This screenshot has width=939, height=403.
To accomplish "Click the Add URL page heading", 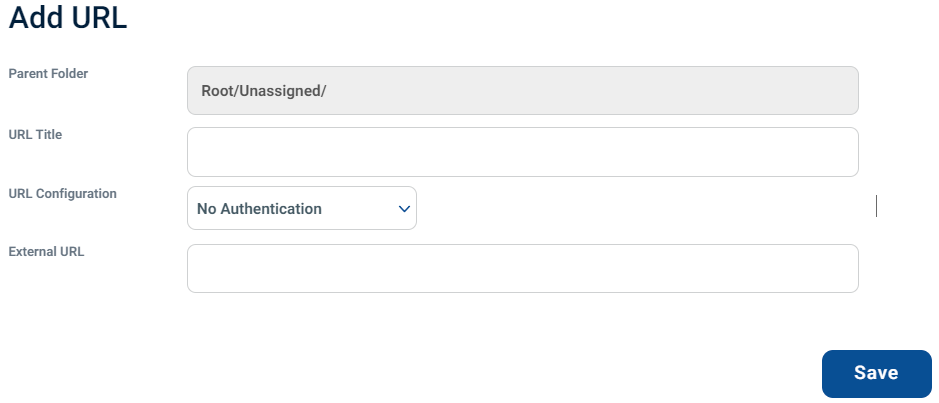I will 68,17.
